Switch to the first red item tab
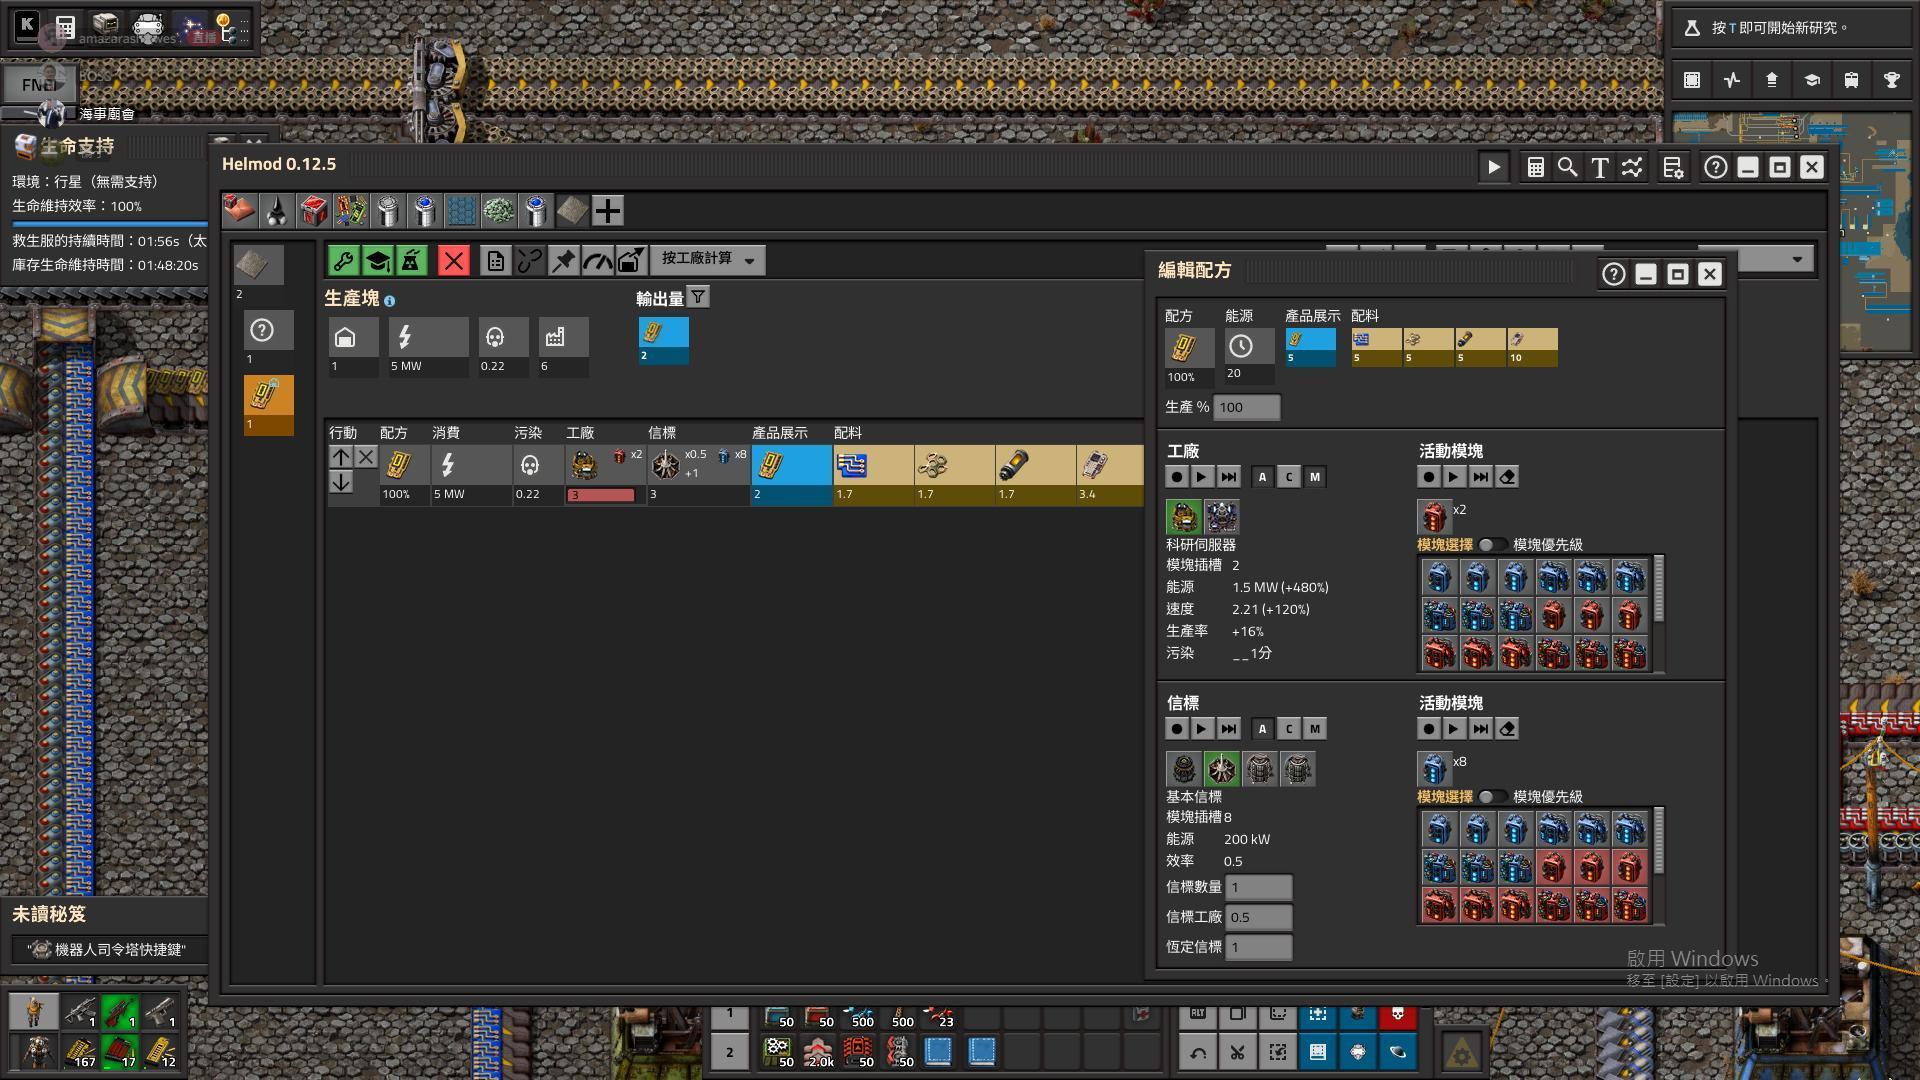 click(239, 211)
